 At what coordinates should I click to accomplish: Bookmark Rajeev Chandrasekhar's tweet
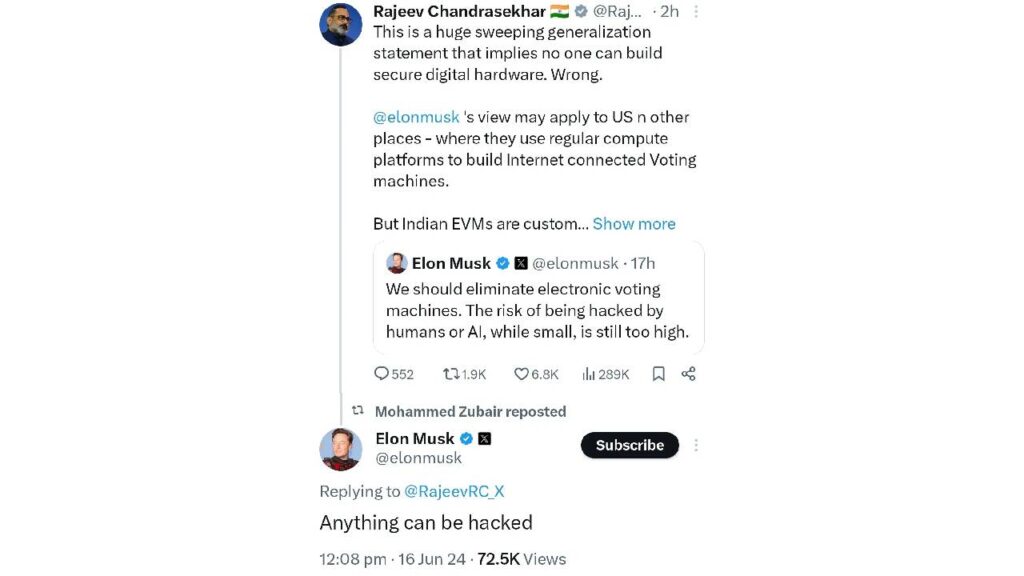click(658, 374)
